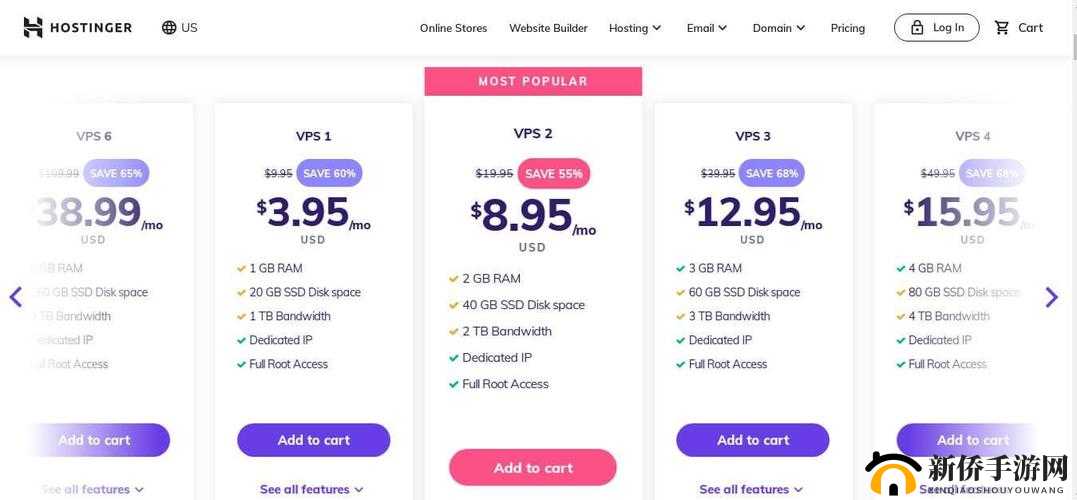Viewport: 1077px width, 500px height.
Task: Click the globe language icon
Action: point(169,27)
